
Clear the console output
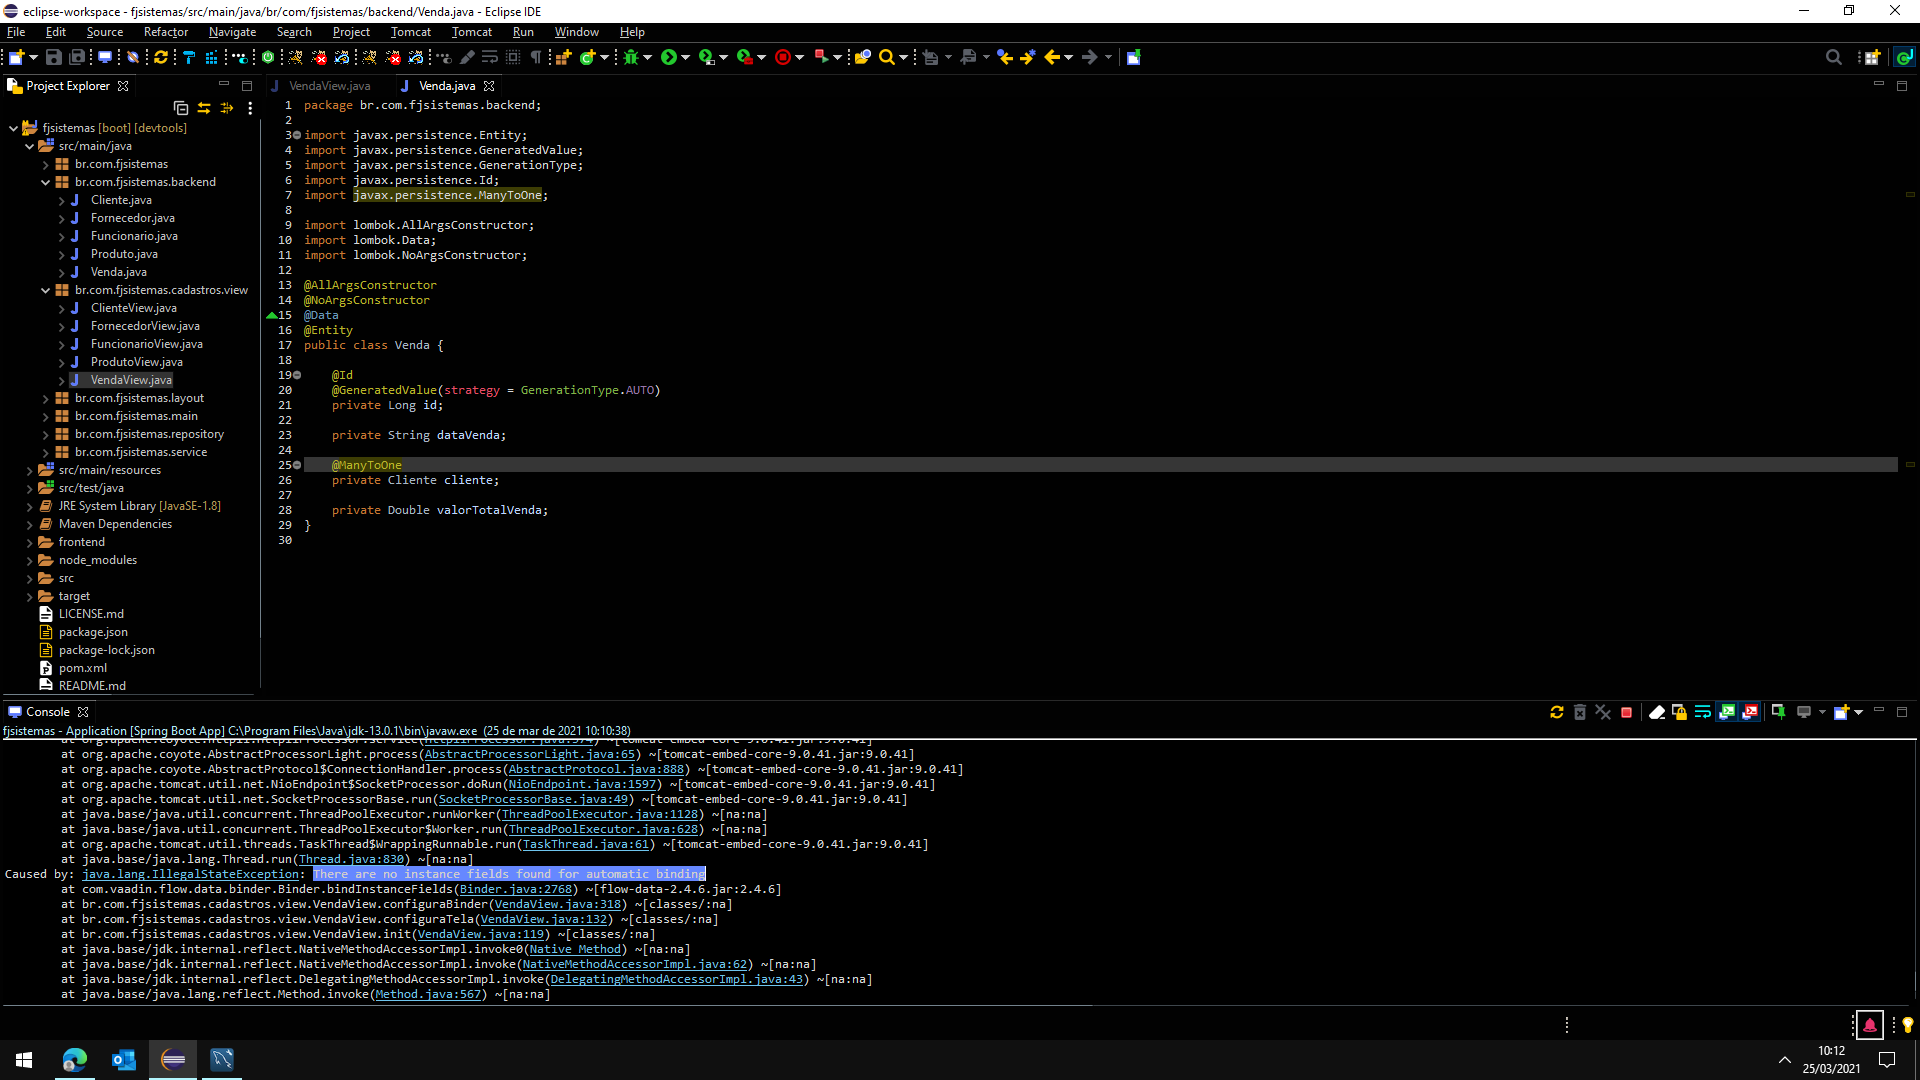[x=1656, y=712]
